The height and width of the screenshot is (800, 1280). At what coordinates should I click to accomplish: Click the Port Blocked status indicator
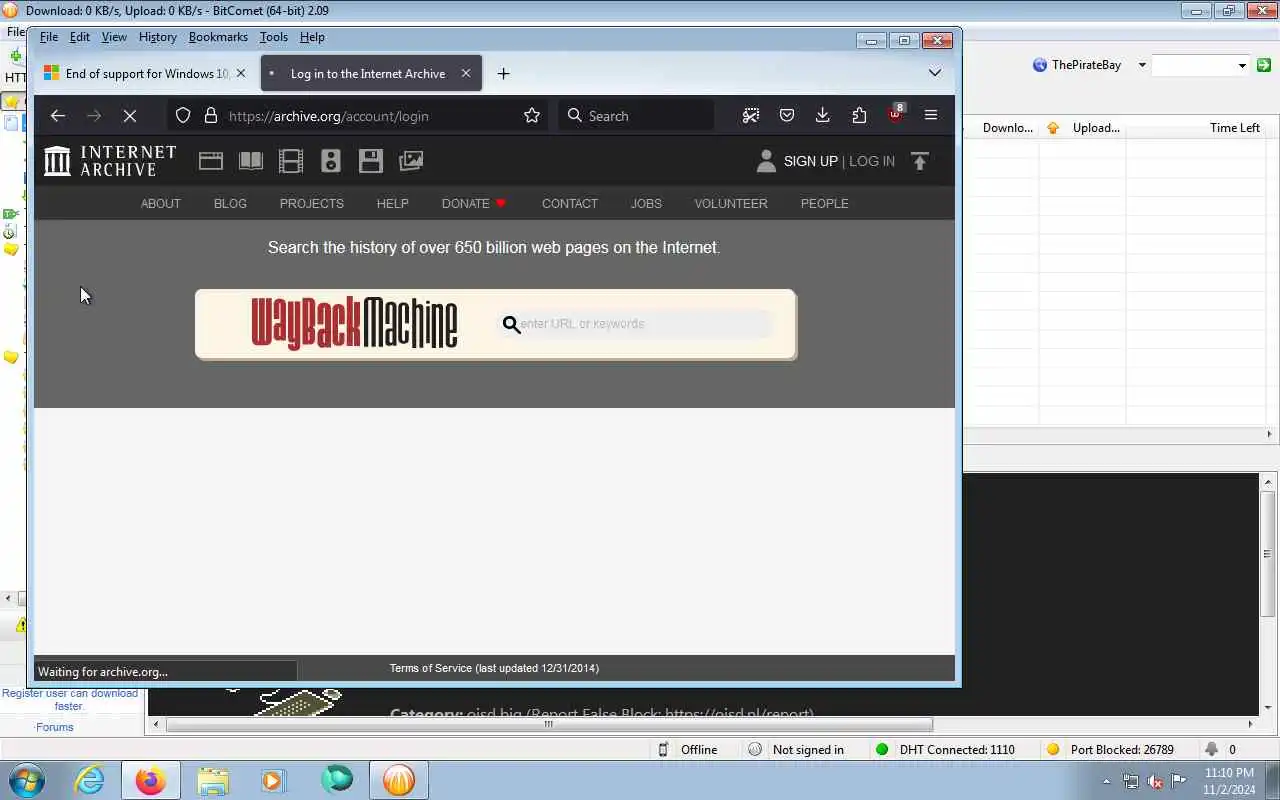[1111, 750]
